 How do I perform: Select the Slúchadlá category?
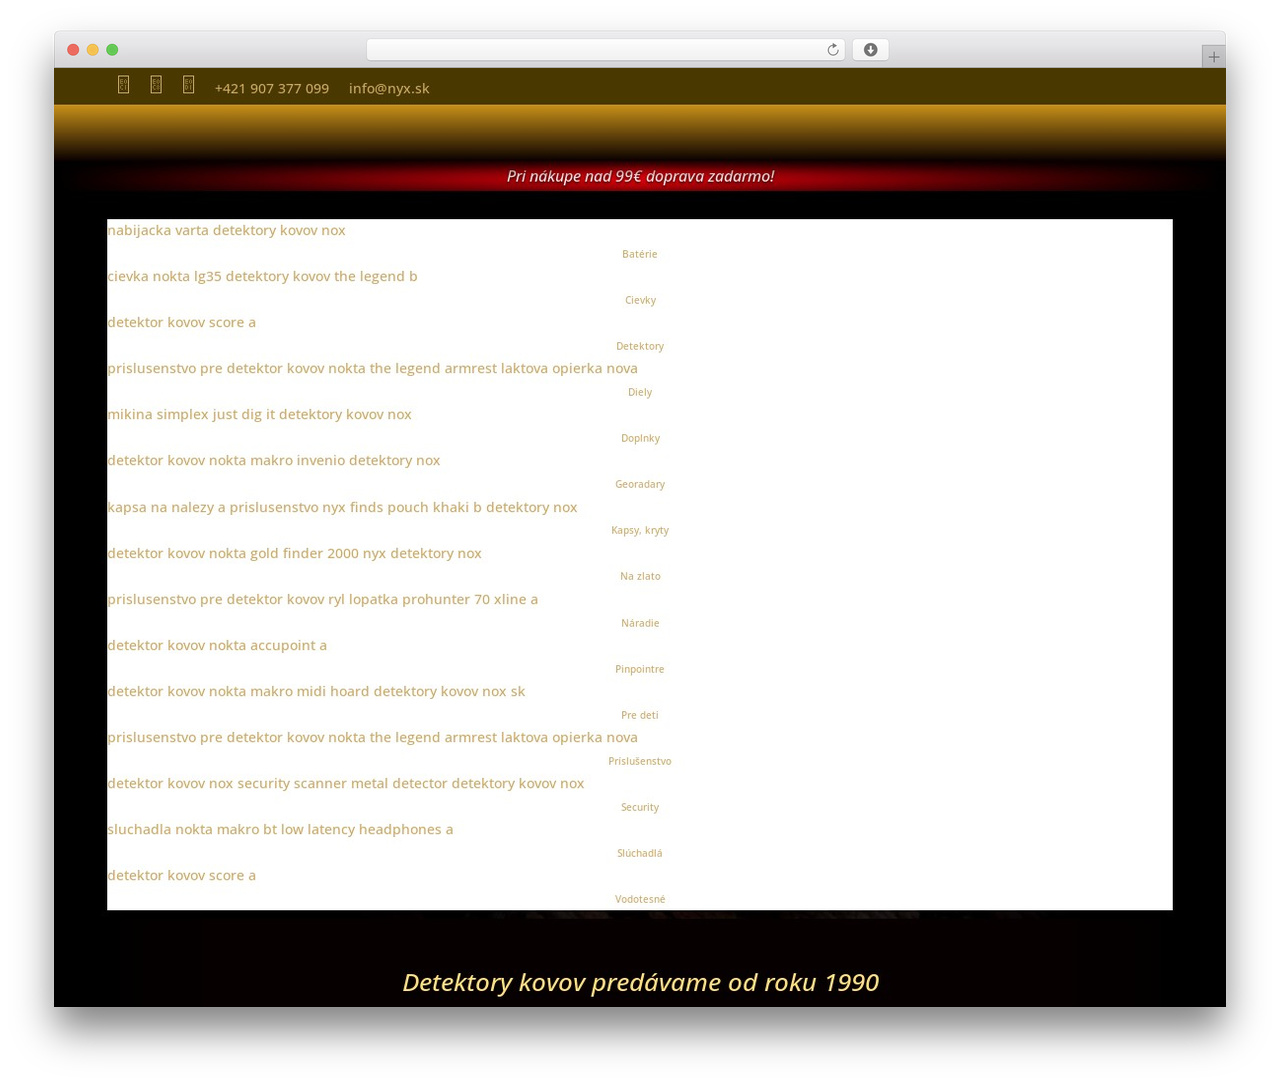640,853
